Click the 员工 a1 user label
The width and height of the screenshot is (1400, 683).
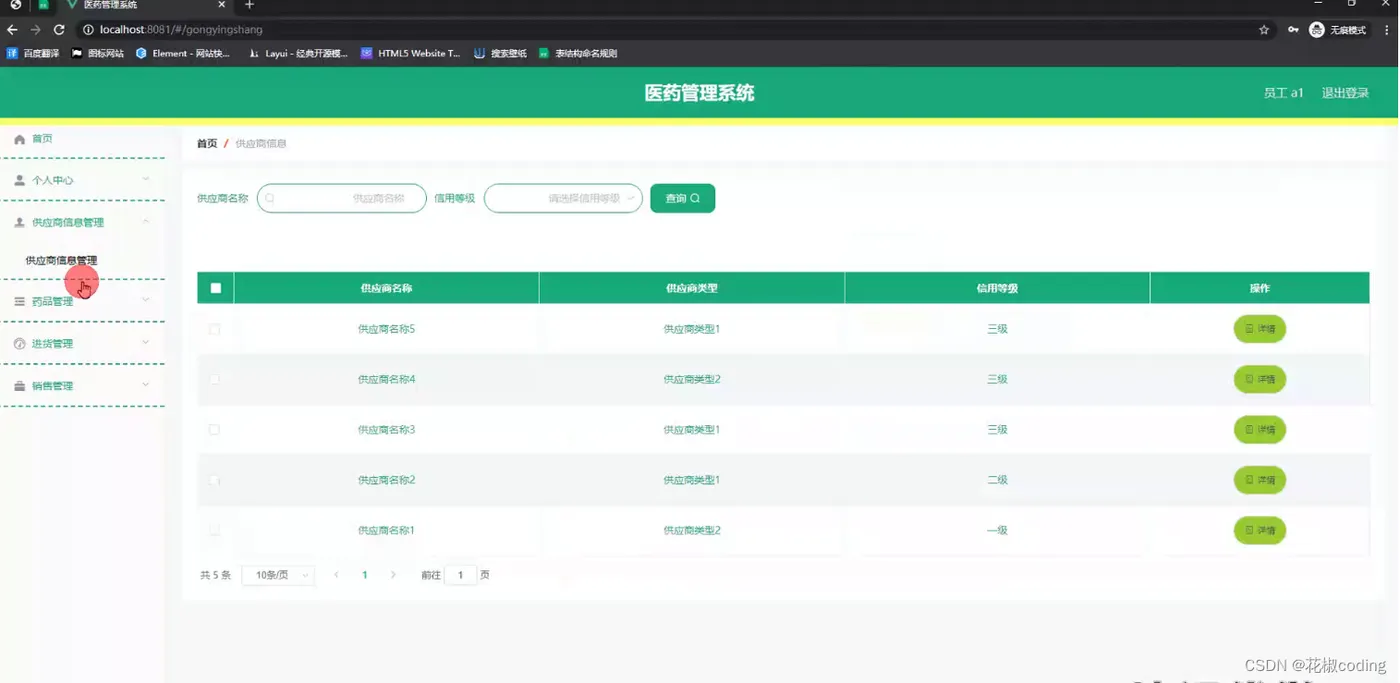coord(1283,93)
